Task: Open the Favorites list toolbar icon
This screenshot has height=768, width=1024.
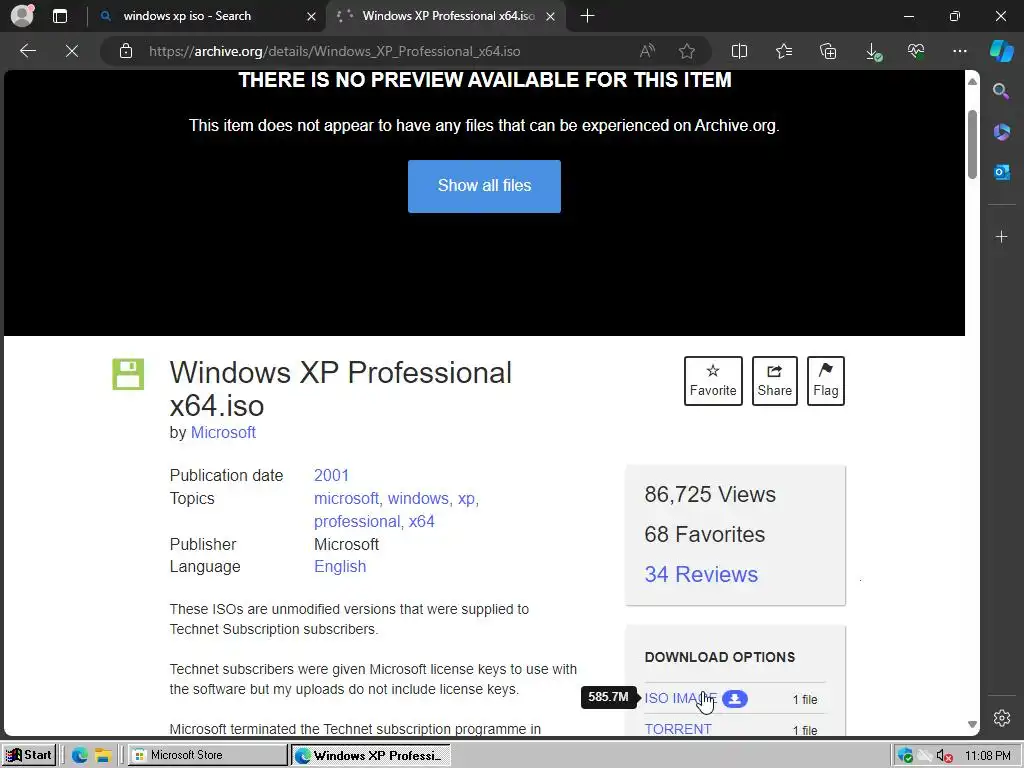Action: point(784,51)
